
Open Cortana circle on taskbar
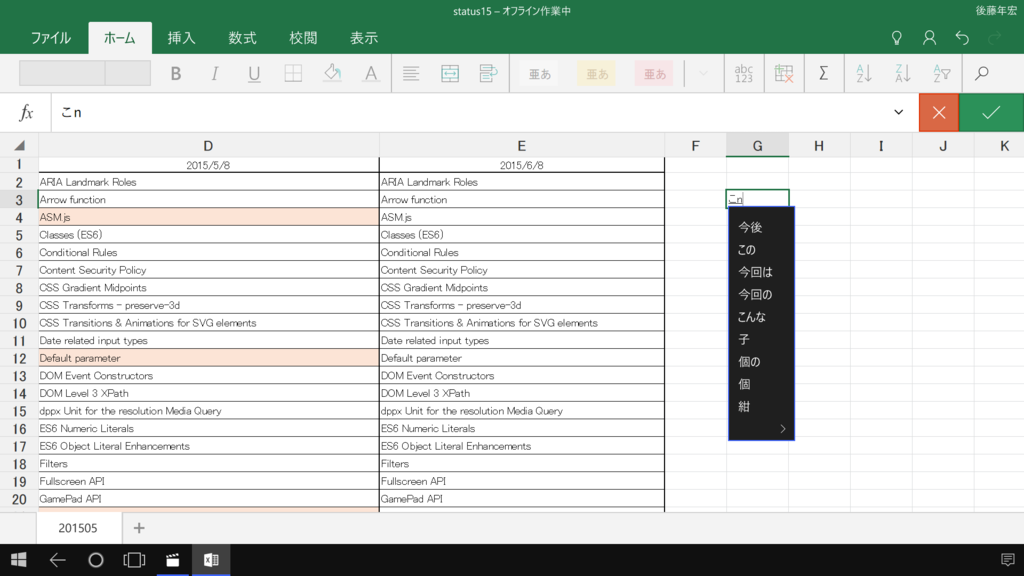point(96,560)
